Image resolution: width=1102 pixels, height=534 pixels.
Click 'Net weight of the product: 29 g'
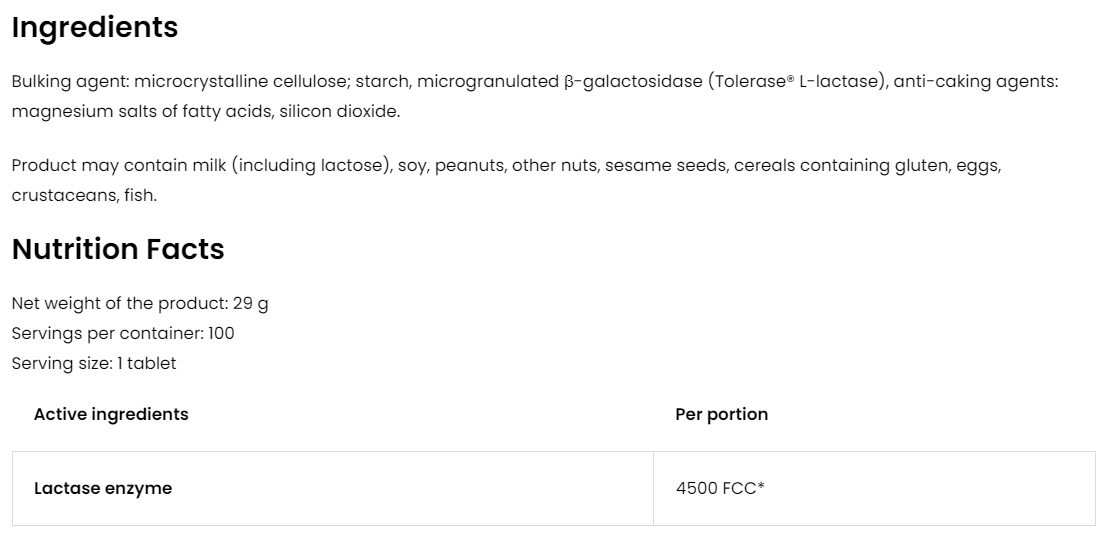point(139,303)
